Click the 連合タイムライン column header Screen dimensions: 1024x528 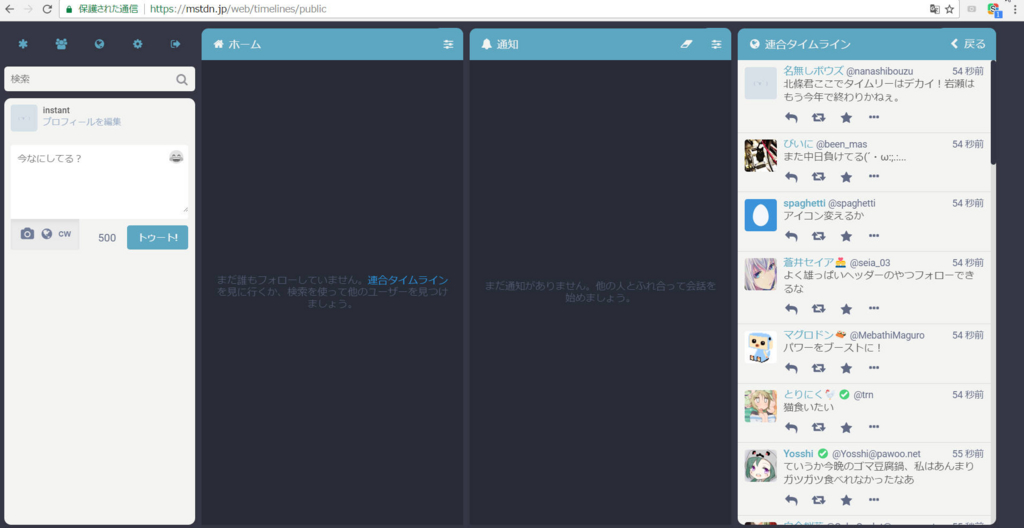tap(867, 44)
